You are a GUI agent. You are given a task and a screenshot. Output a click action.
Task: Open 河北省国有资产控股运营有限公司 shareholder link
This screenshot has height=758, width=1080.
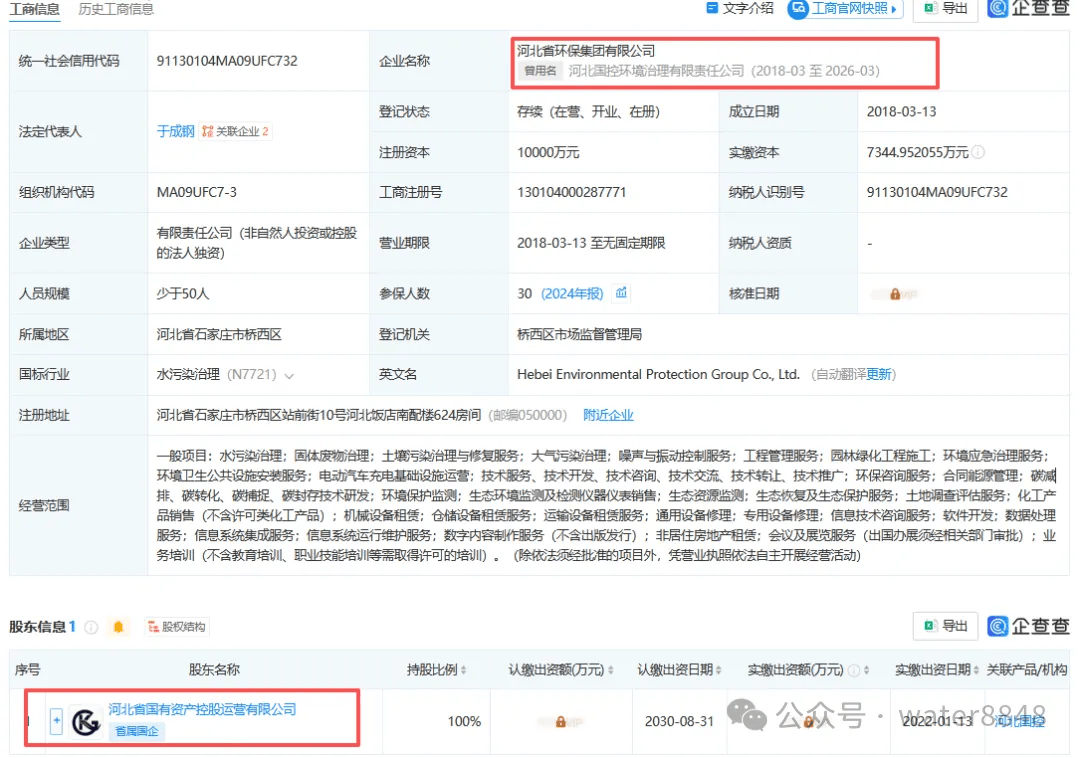202,709
